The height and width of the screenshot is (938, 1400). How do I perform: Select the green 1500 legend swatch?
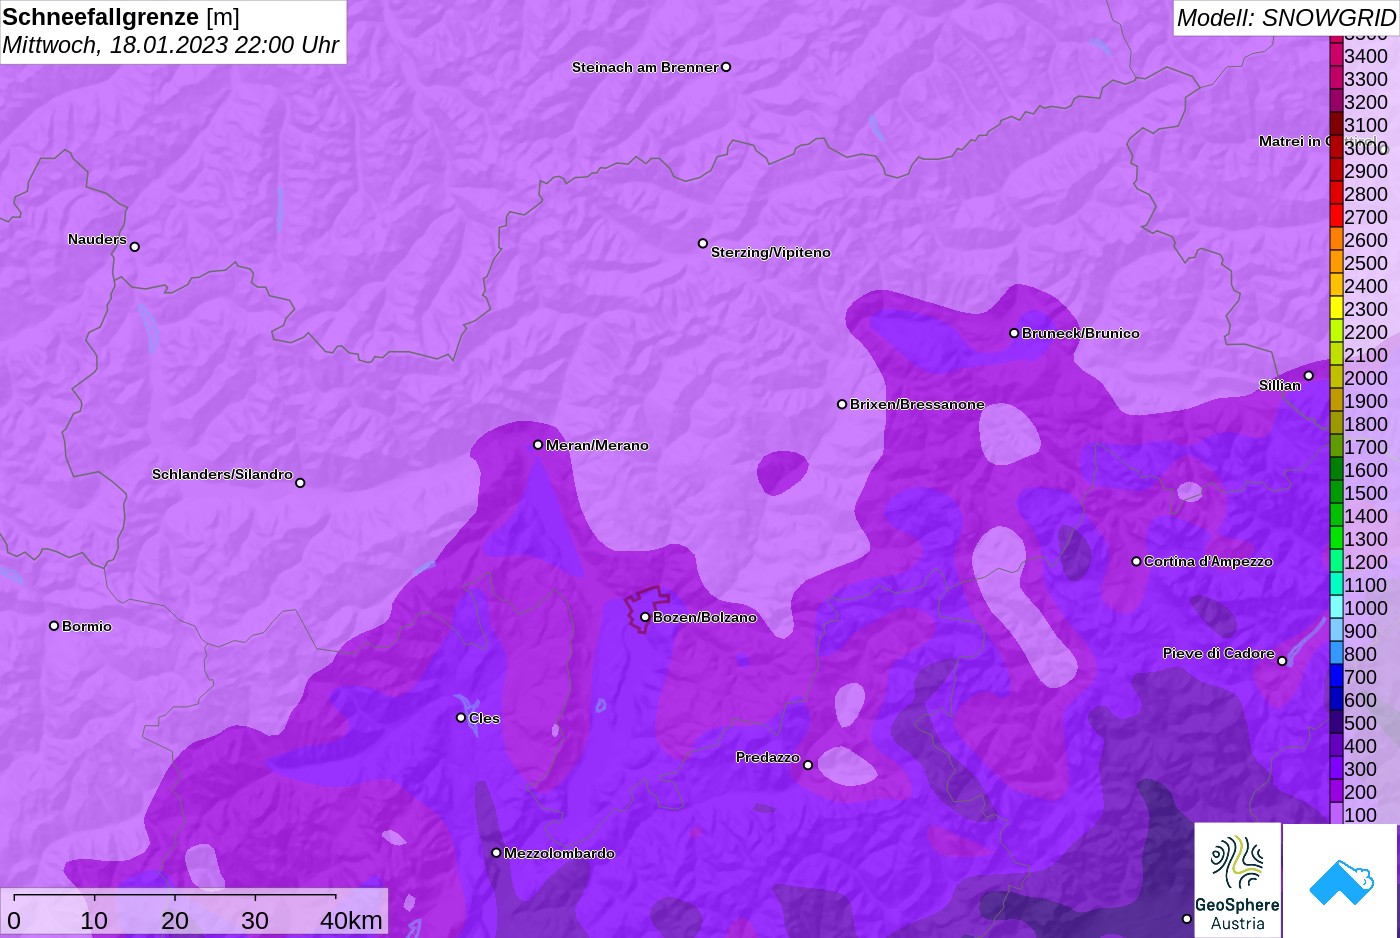click(1336, 492)
